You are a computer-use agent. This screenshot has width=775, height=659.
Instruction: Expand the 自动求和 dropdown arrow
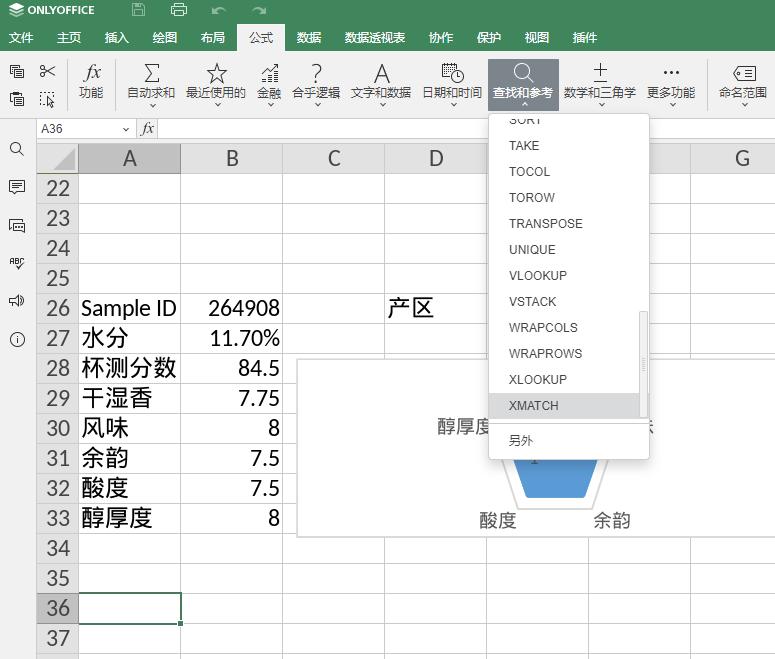coord(152,105)
